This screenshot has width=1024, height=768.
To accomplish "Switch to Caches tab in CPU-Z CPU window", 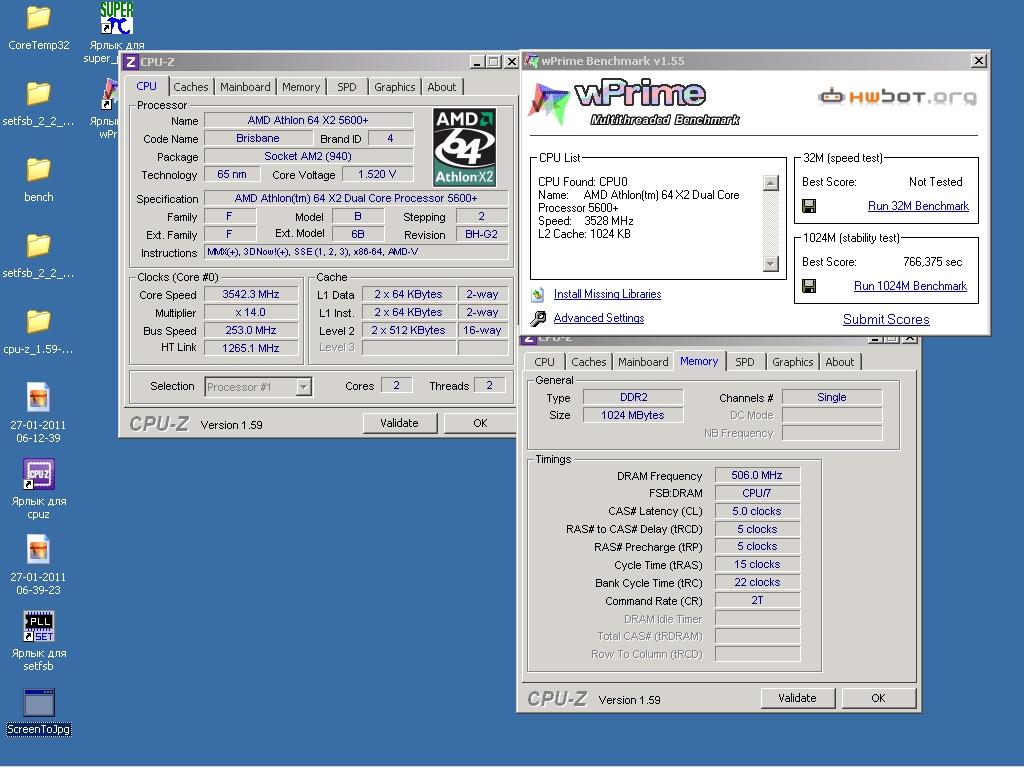I will pos(191,87).
